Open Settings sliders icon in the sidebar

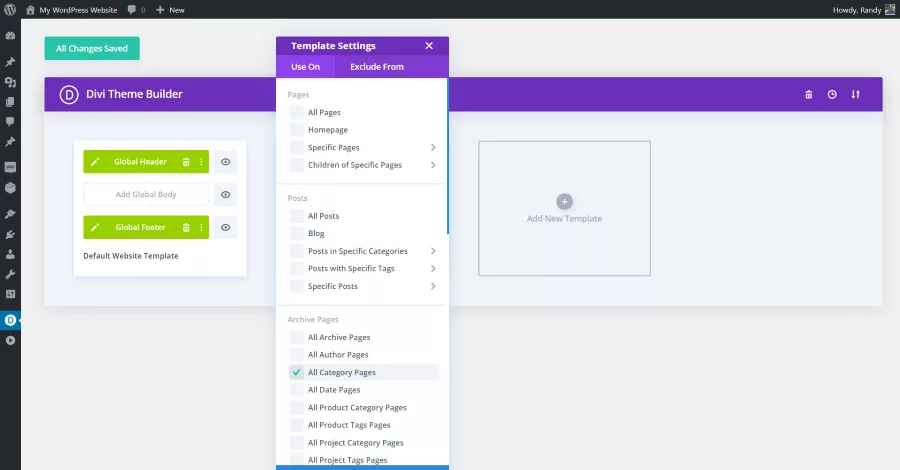tap(10, 294)
